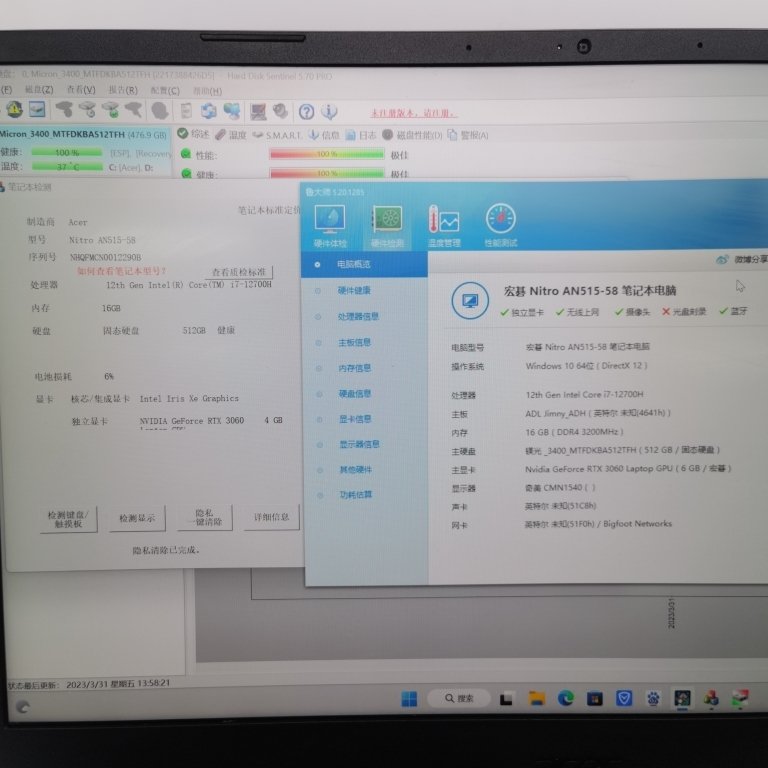The height and width of the screenshot is (768, 768).
Task: Open the 温度管理 thermometer icon
Action: tap(444, 225)
